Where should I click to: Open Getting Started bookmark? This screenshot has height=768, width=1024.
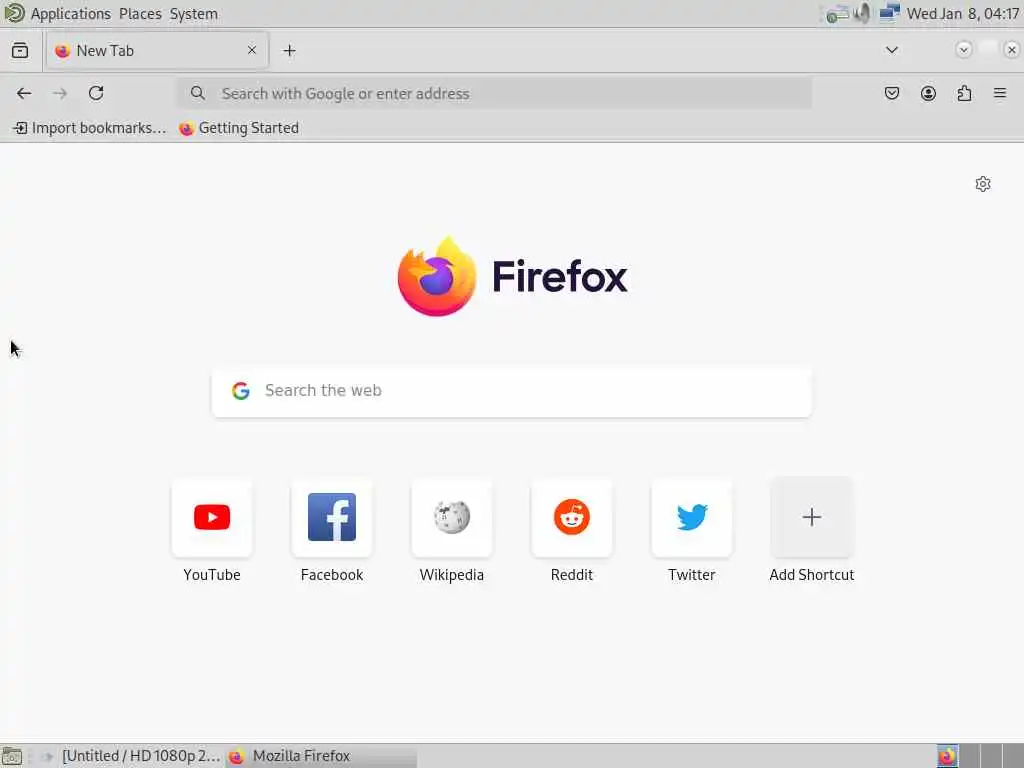[239, 128]
